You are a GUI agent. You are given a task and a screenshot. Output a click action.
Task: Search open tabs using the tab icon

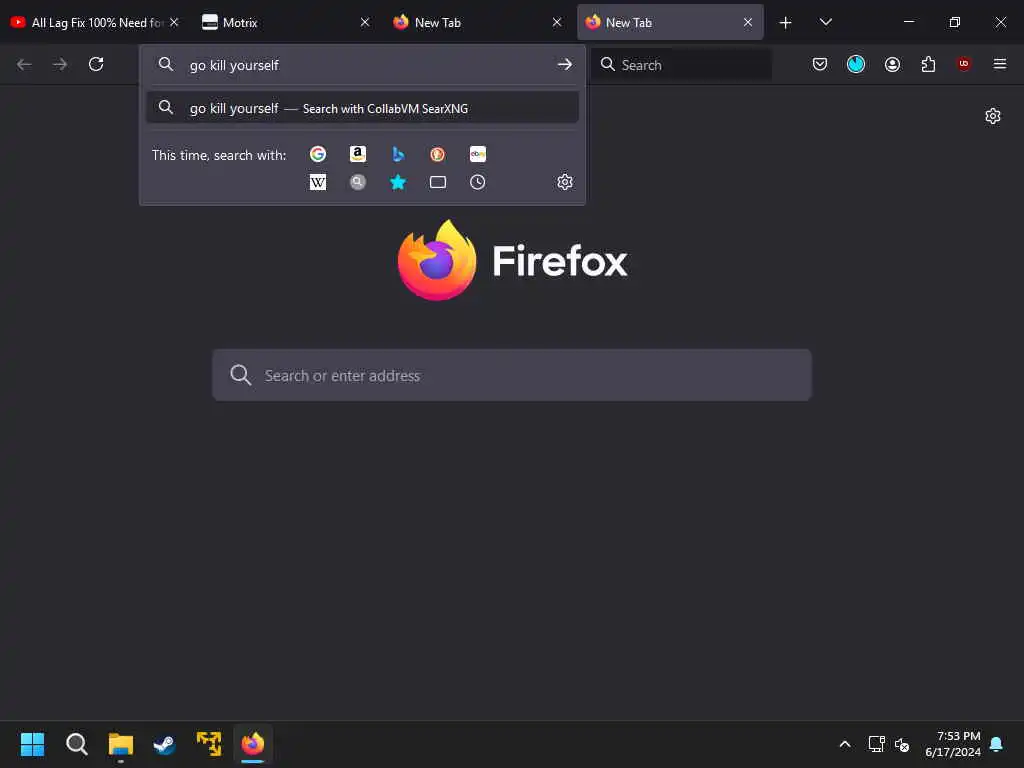click(438, 182)
